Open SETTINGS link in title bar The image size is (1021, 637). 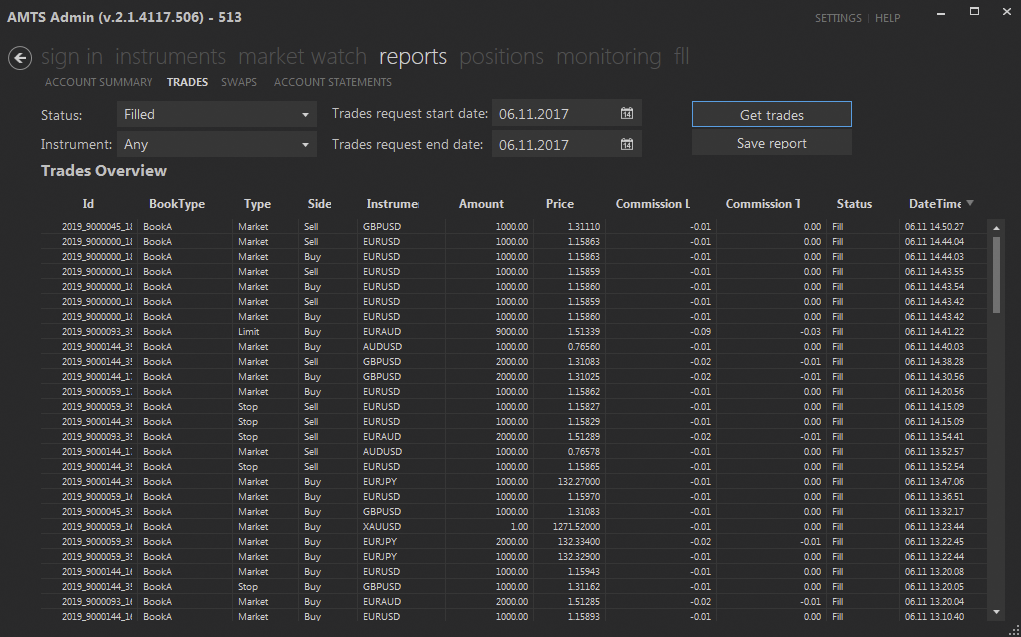(x=838, y=18)
